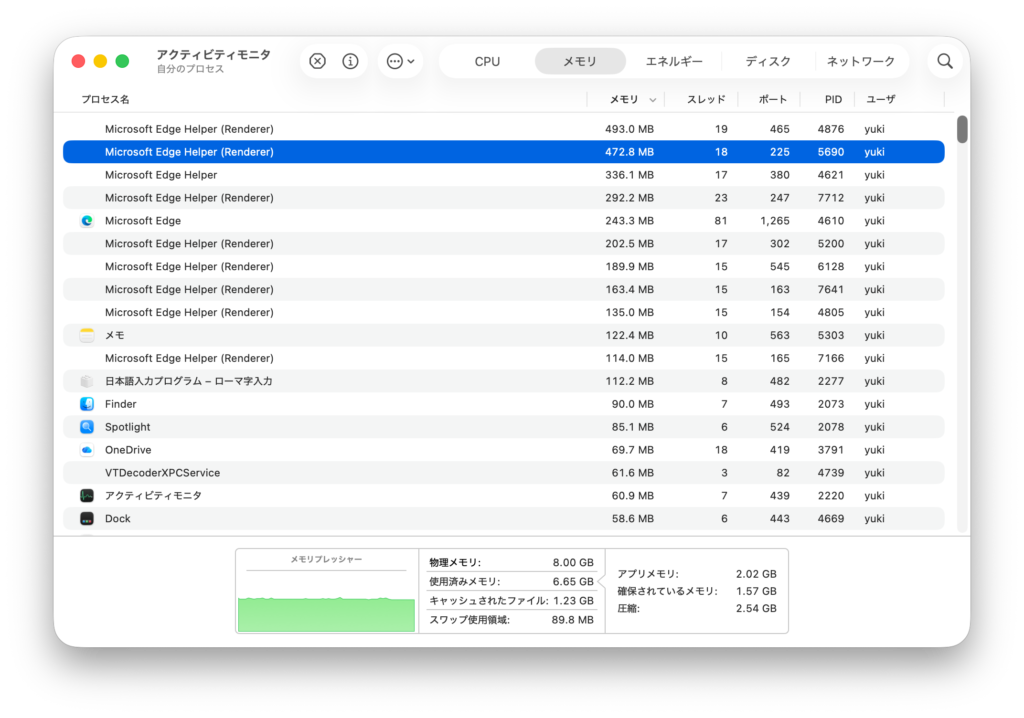Screen dimensions: 1024x718
Task: Click the メモ app icon in list
Action: [x=87, y=335]
